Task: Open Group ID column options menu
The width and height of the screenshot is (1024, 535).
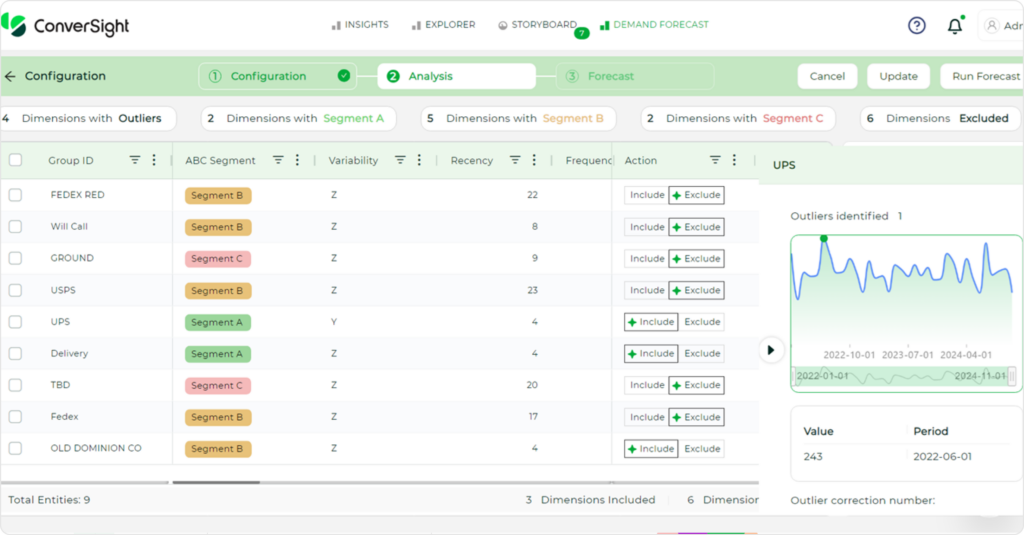Action: pos(154,160)
